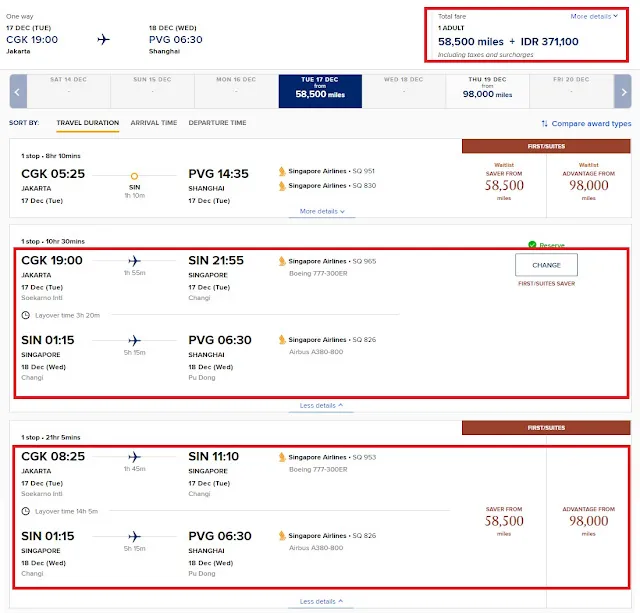Click the green Reserve checkmark icon
This screenshot has width=640, height=613.
pyautogui.click(x=532, y=244)
